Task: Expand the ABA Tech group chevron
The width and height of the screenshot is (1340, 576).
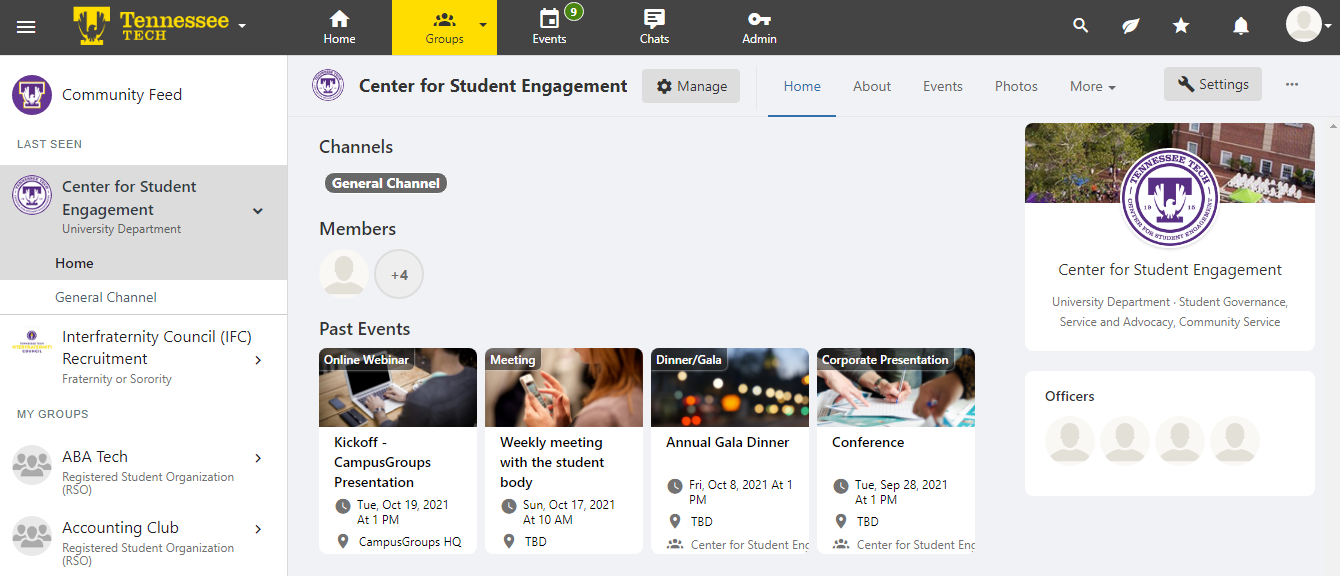Action: click(258, 458)
